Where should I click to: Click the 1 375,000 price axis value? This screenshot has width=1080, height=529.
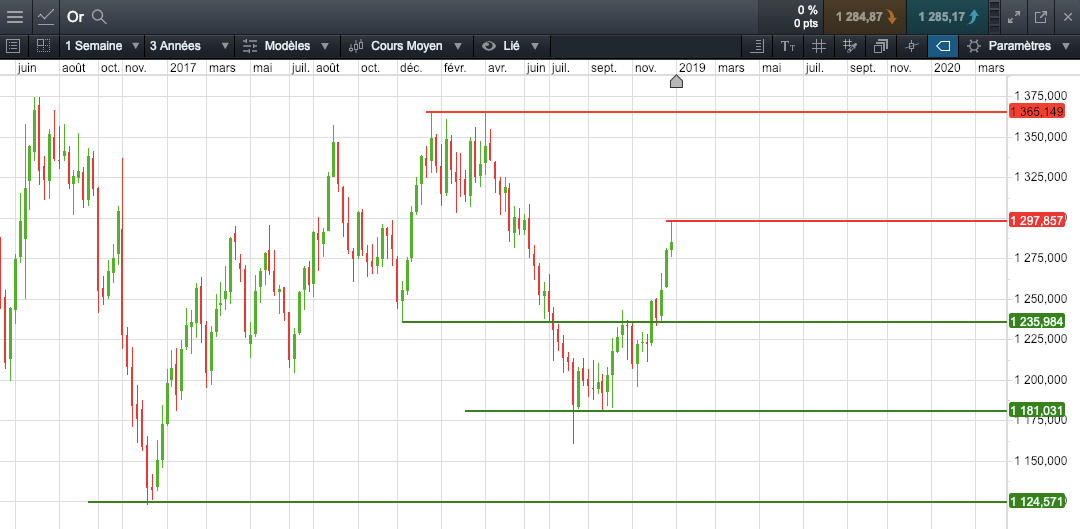pyautogui.click(x=1041, y=96)
